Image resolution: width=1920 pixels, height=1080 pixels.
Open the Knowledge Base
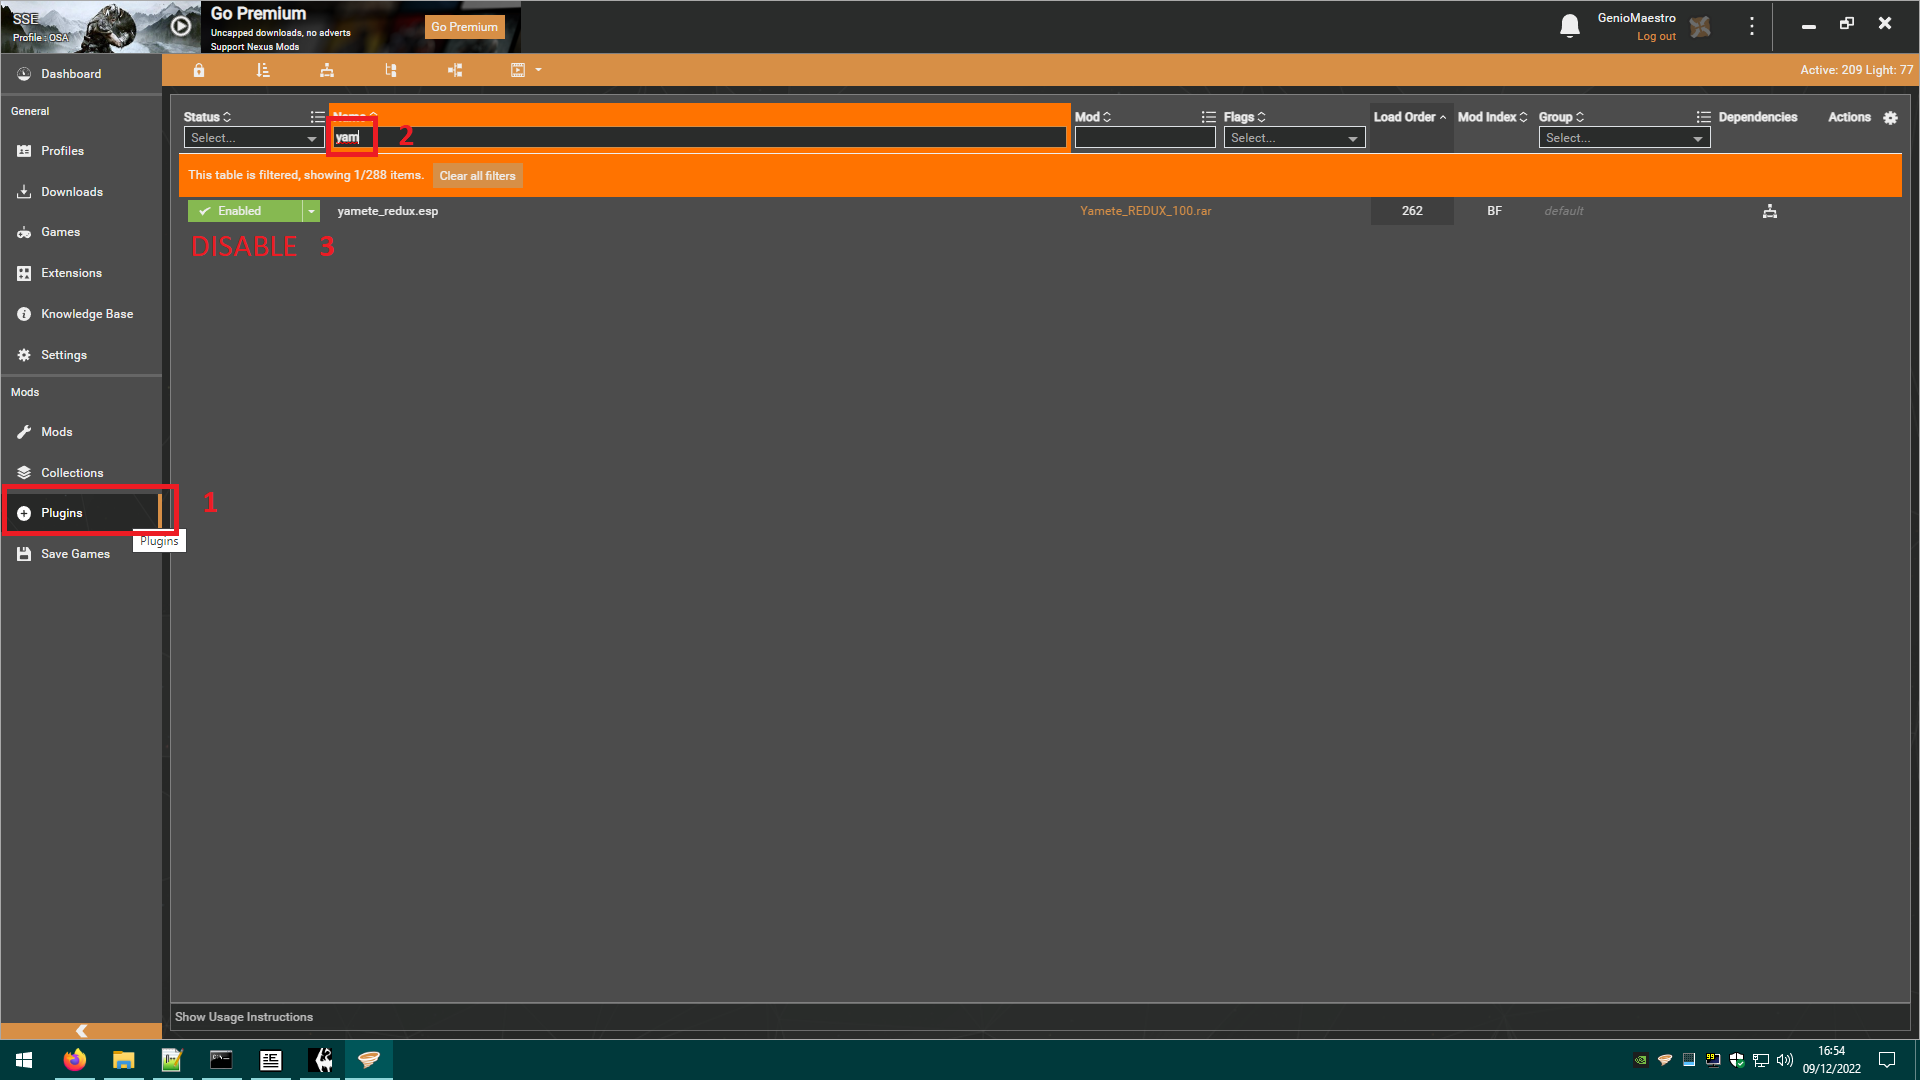point(81,314)
